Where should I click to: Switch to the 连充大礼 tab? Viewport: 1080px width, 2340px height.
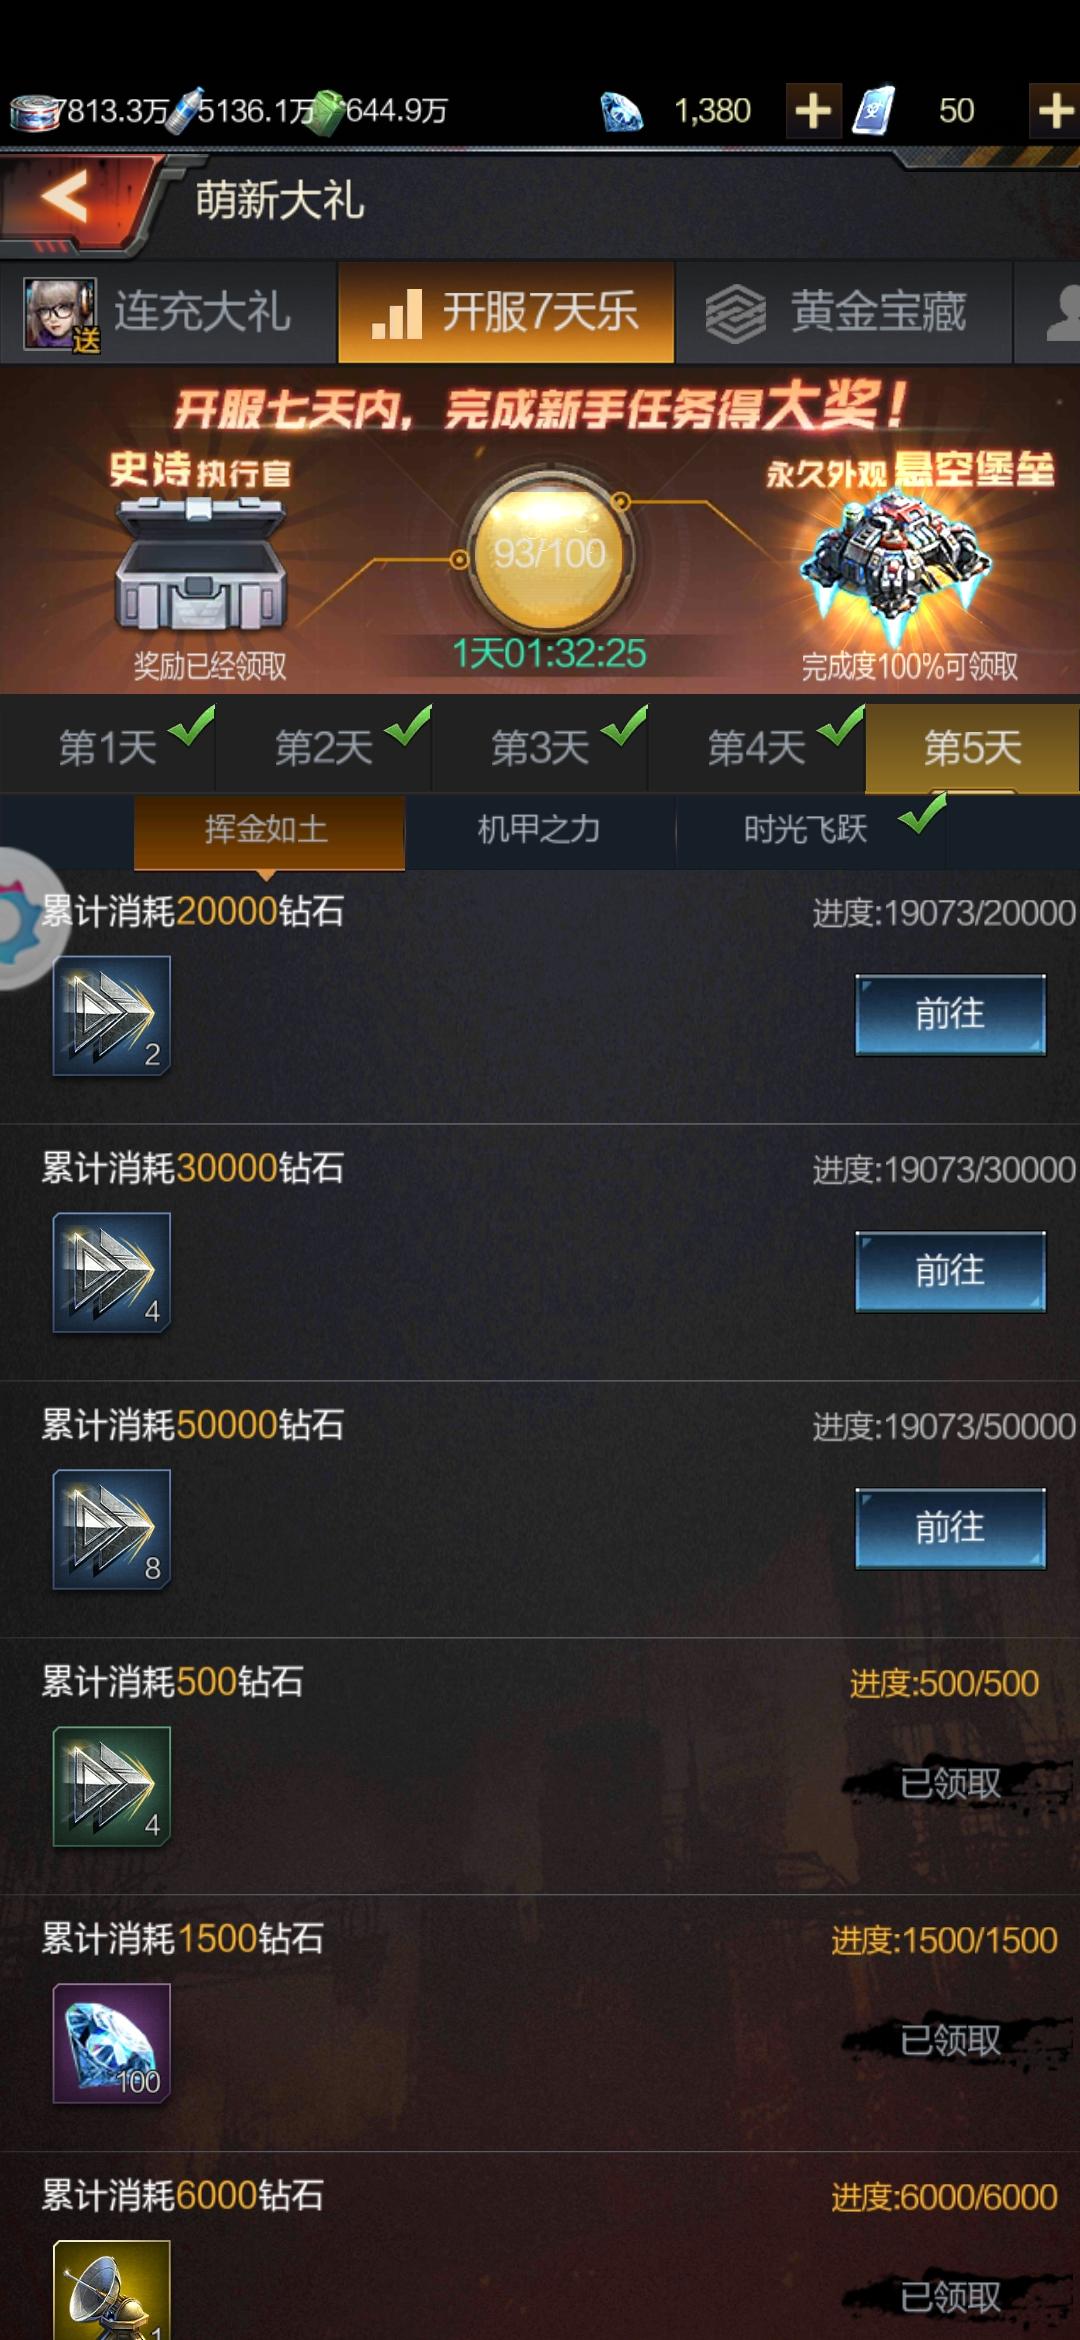point(168,312)
